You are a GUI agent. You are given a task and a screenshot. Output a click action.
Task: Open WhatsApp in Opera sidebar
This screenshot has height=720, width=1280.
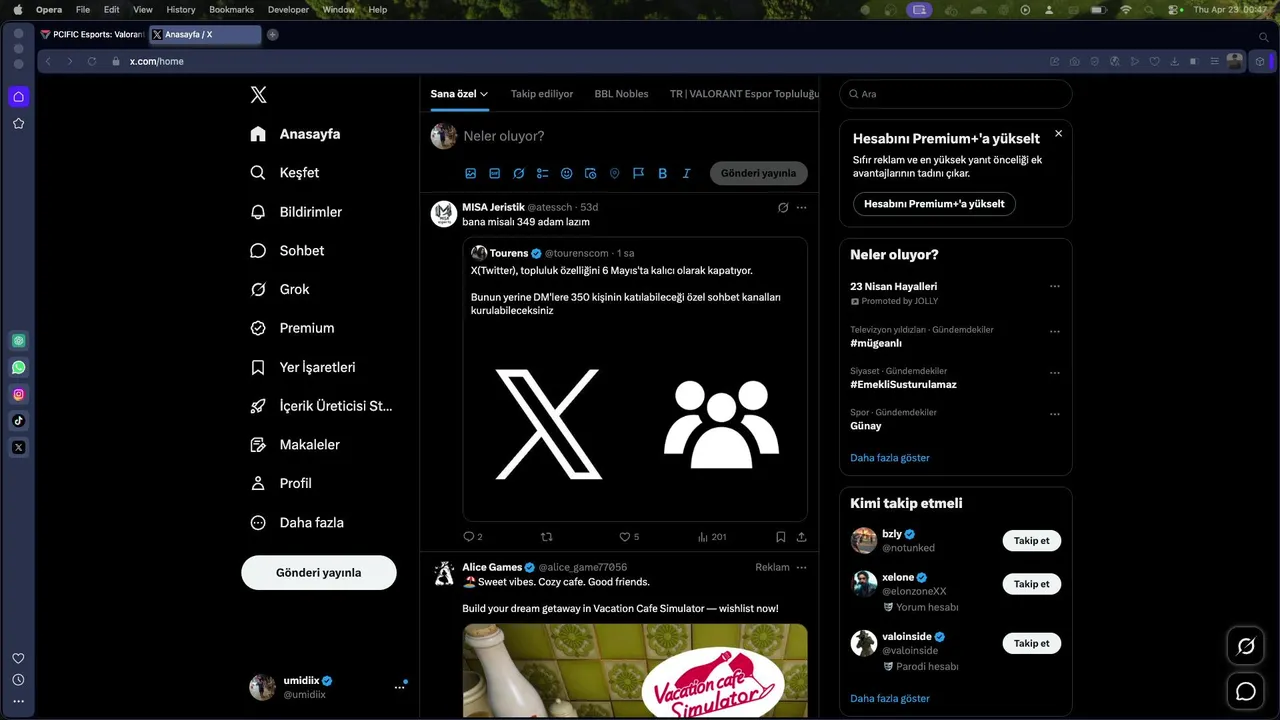[x=18, y=367]
